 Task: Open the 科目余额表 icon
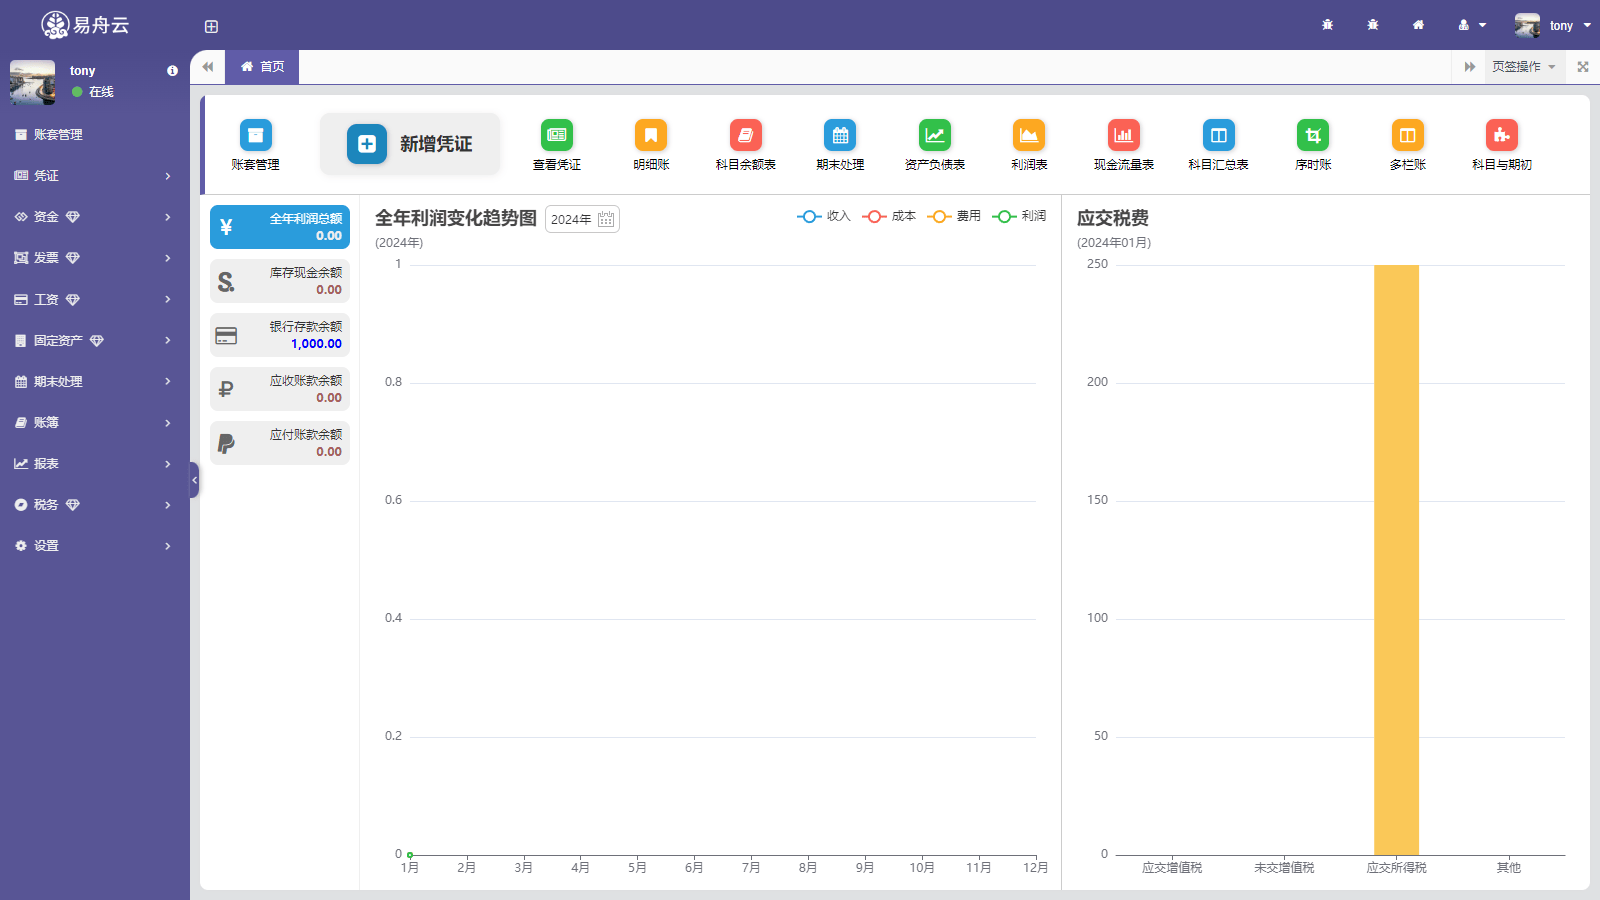coord(745,136)
